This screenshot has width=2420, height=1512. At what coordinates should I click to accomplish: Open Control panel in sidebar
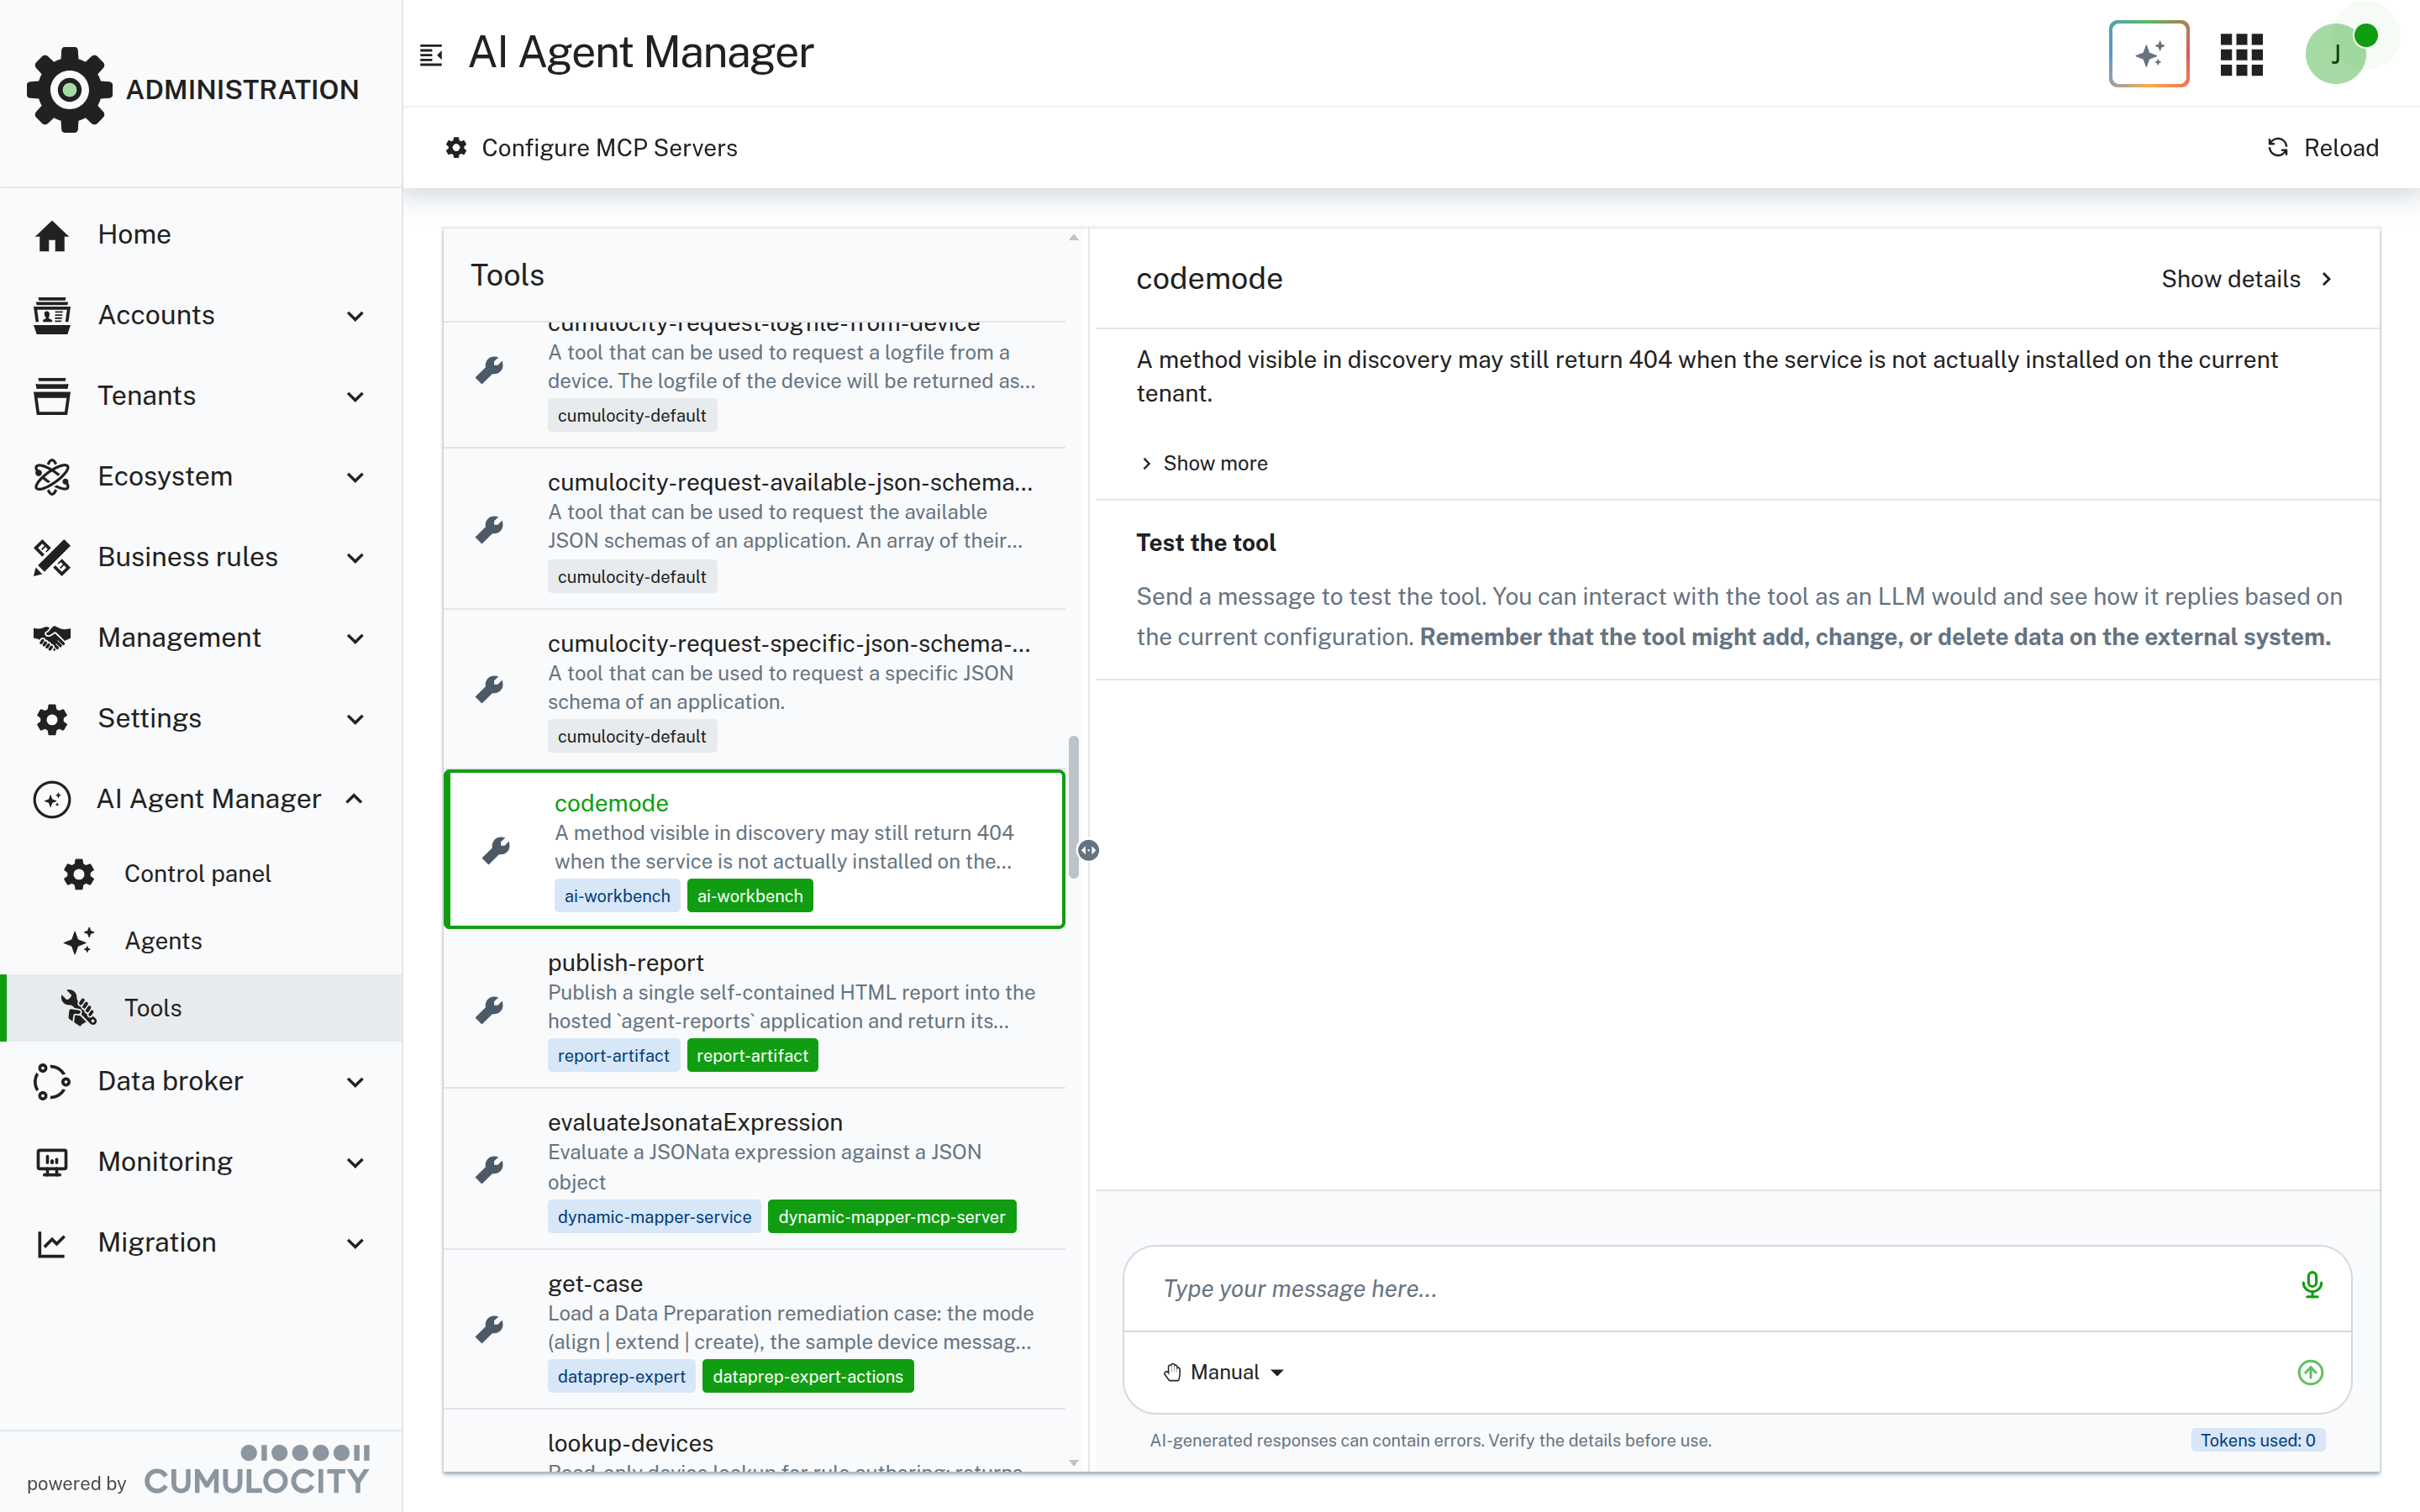pos(201,874)
